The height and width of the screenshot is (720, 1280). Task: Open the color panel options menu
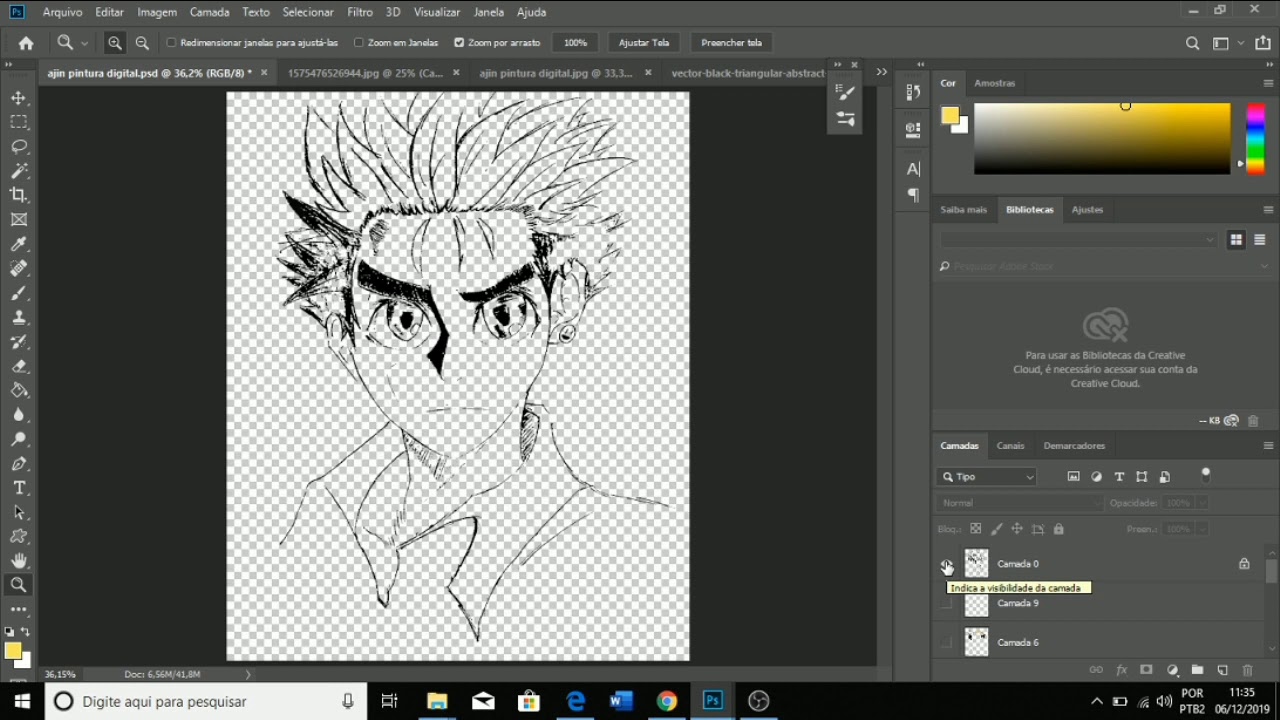[x=1268, y=83]
